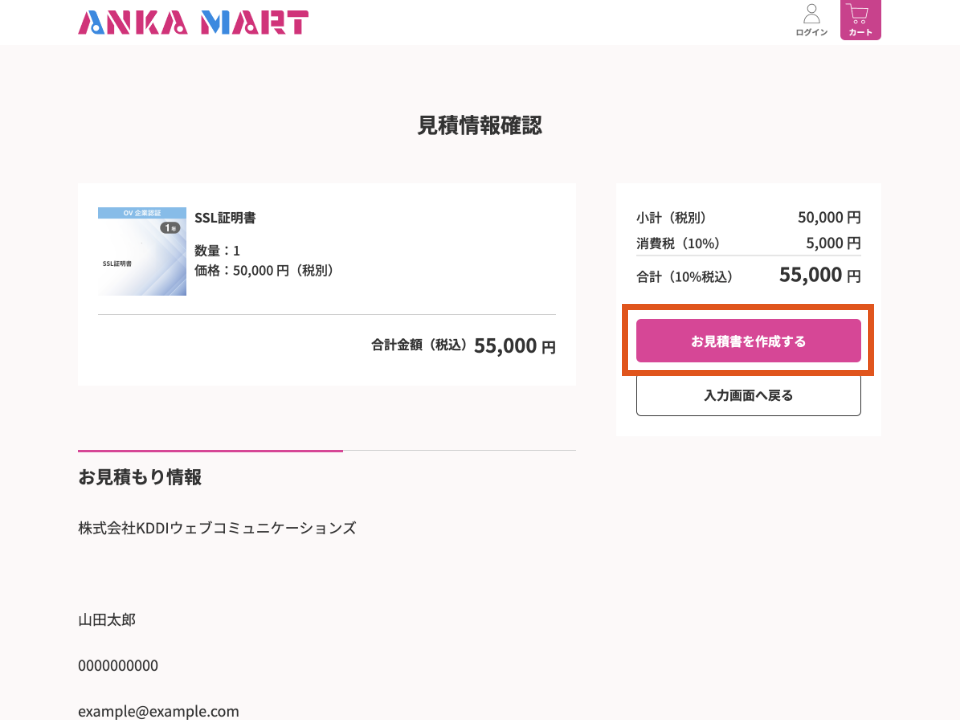Click the ANKA MART logo
Screen dimensions: 960x720
coord(193,22)
